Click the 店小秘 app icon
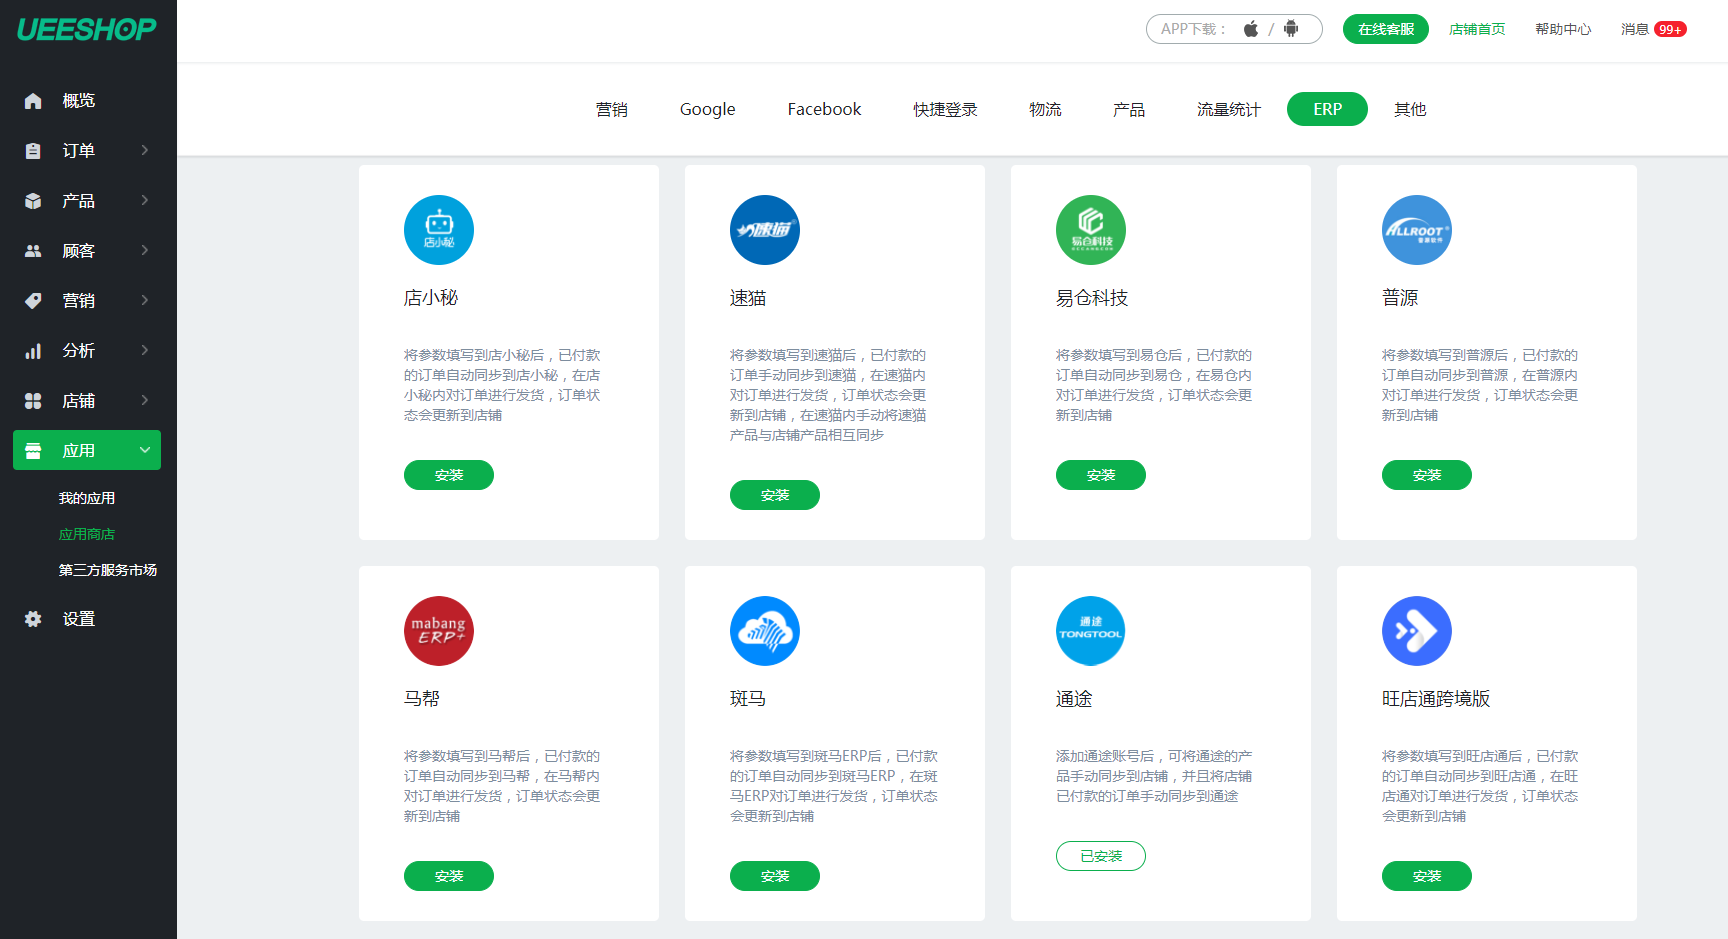Image resolution: width=1728 pixels, height=939 pixels. pyautogui.click(x=438, y=230)
